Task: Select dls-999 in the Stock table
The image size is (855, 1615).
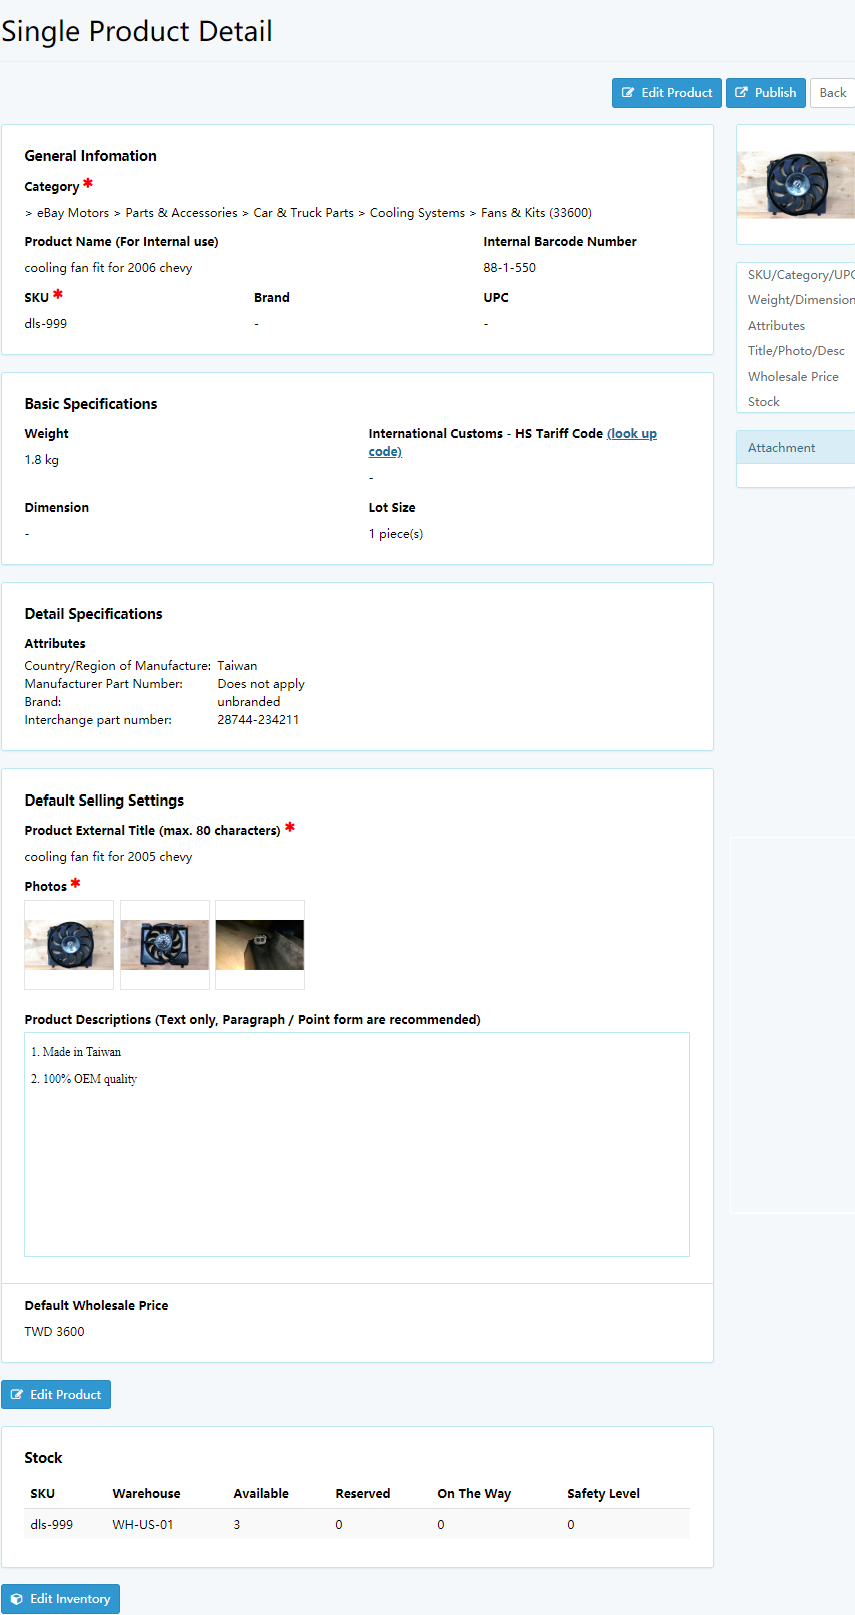Action: click(x=52, y=1524)
